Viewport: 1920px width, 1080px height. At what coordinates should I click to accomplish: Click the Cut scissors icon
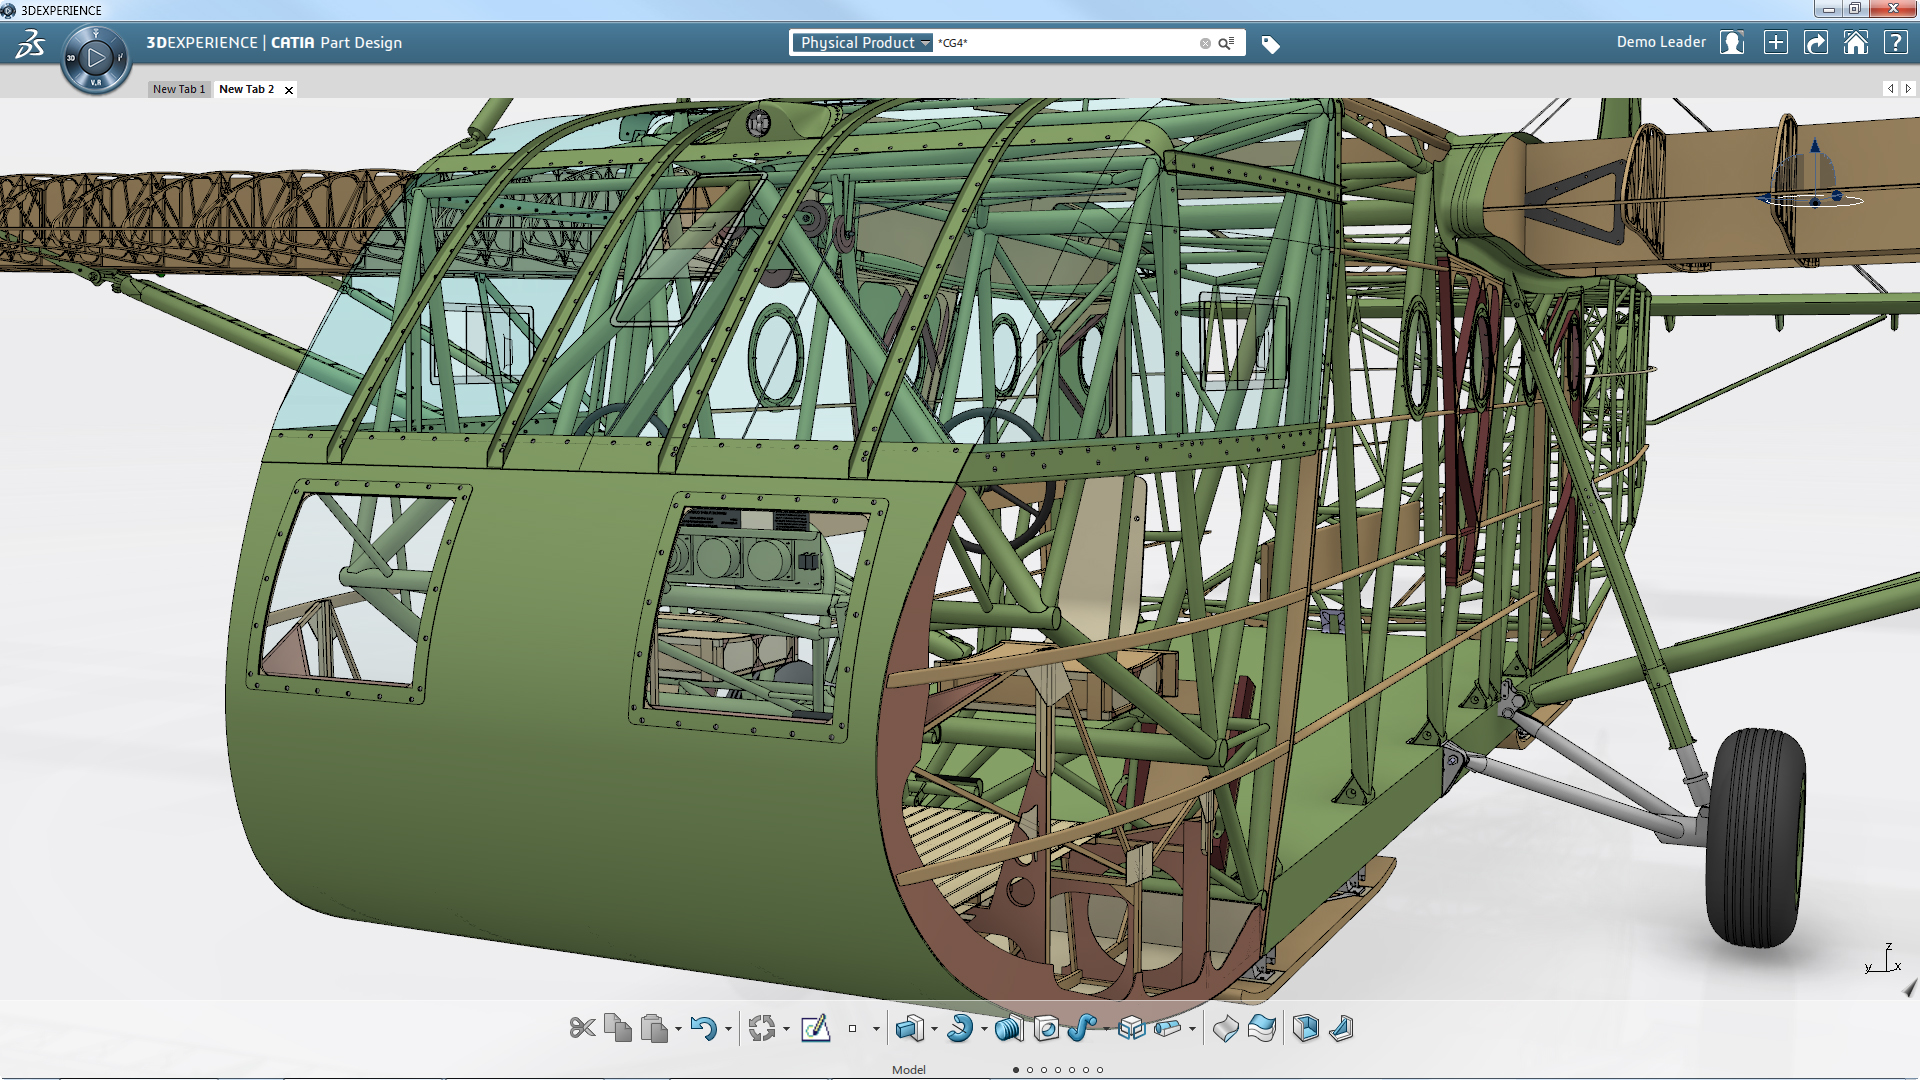582,1028
